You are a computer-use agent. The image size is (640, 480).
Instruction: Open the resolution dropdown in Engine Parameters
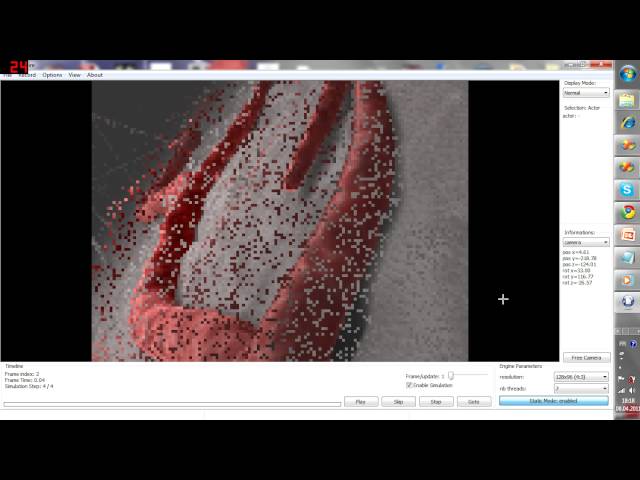(x=581, y=377)
